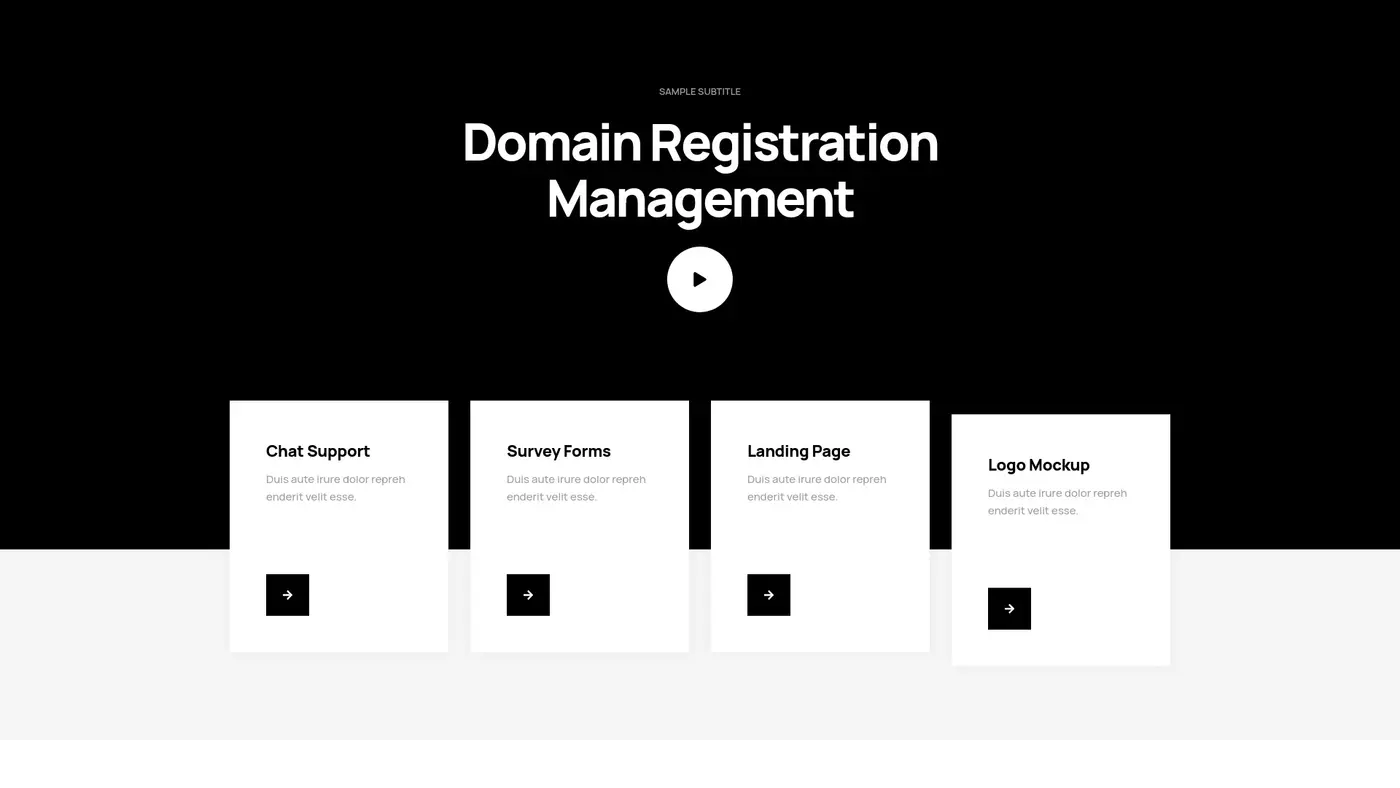The height and width of the screenshot is (788, 1400).
Task: Click the Domain Registration Management heading
Action: point(699,170)
